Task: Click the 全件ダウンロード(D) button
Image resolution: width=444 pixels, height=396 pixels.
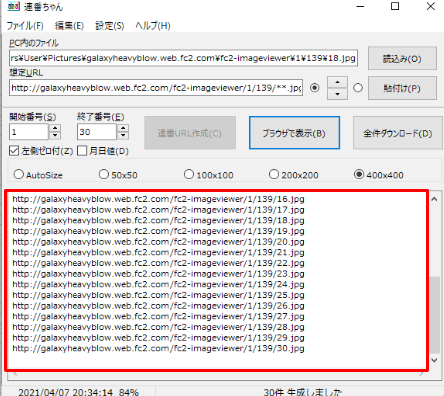Action: (398, 133)
